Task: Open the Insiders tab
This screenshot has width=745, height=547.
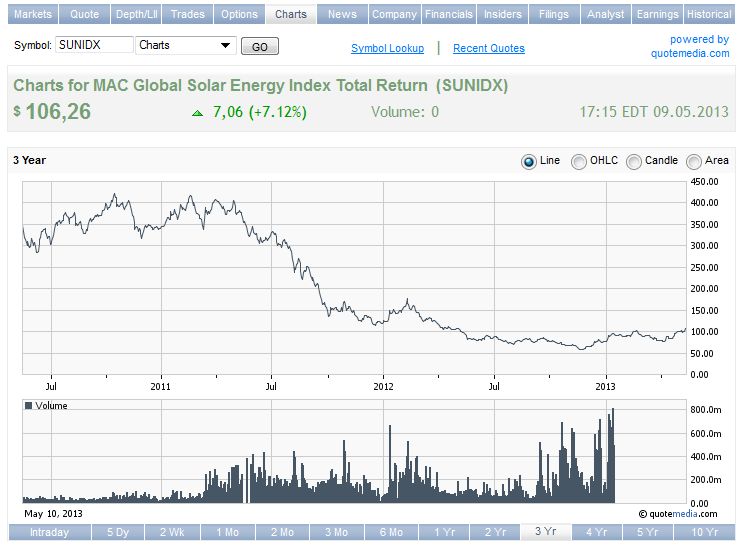Action: (x=502, y=14)
